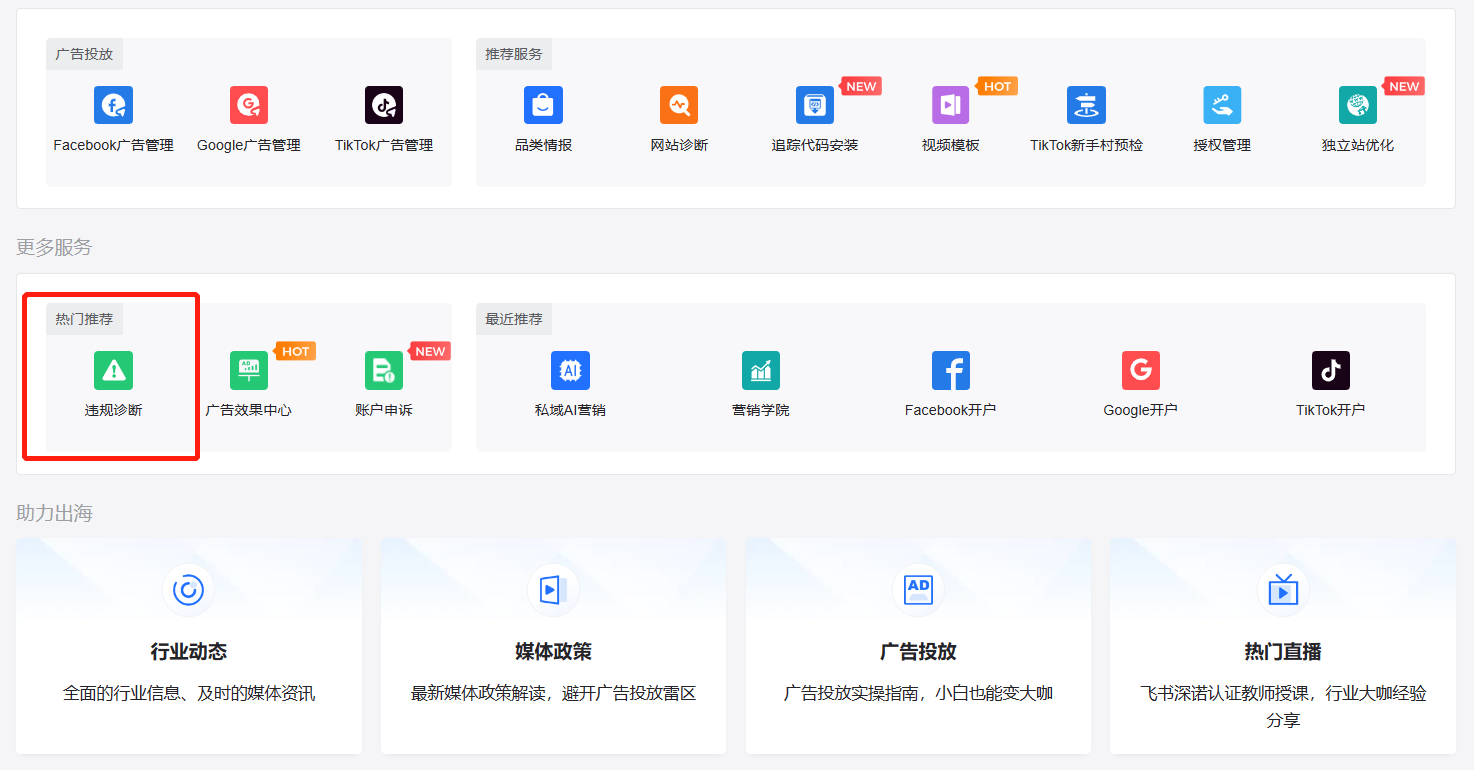The width and height of the screenshot is (1474, 770).
Task: Click the 广告投放 card title below AD icon
Action: click(918, 652)
